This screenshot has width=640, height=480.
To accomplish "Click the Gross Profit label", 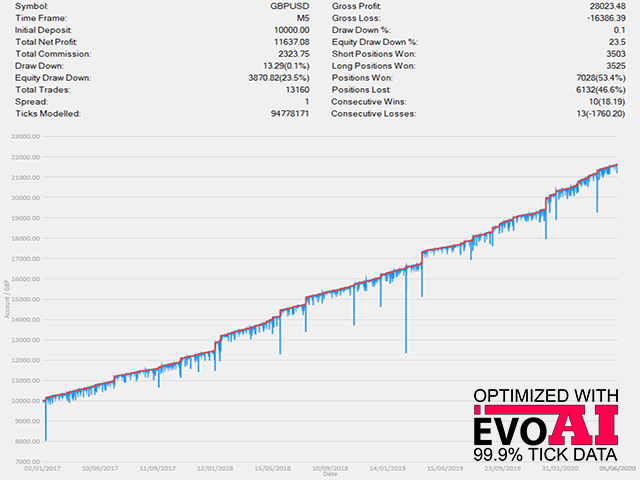I will coord(356,6).
